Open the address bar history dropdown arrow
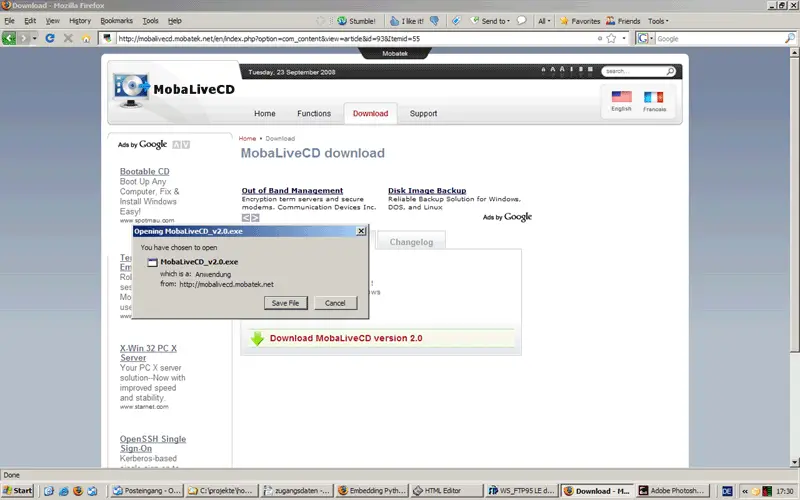 click(624, 38)
